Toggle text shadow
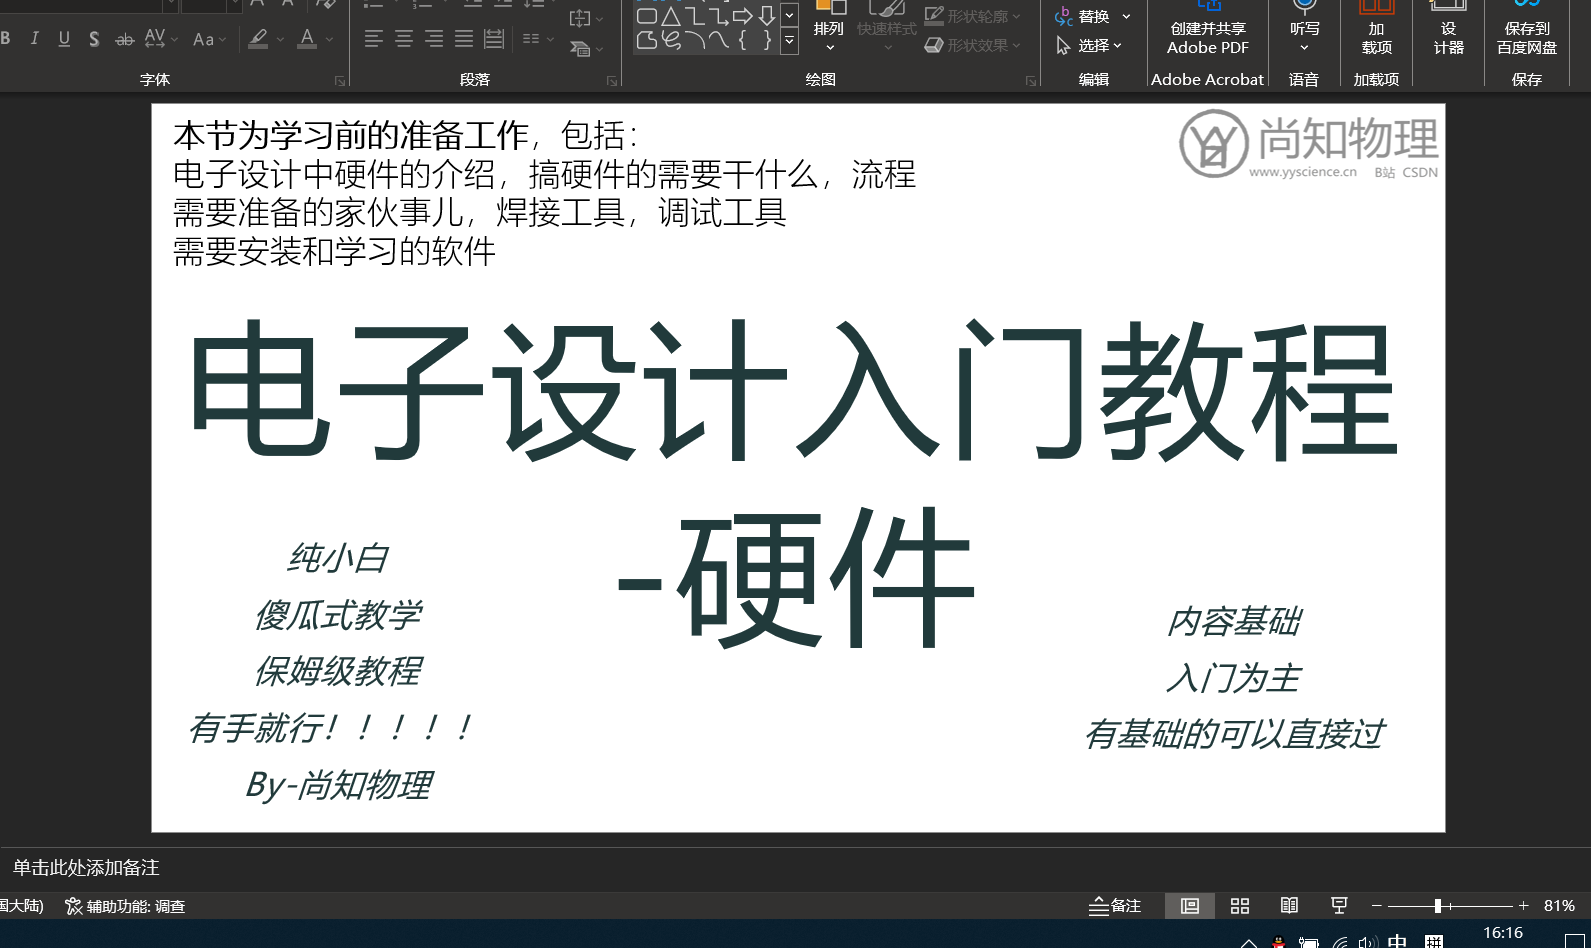This screenshot has width=1591, height=948. pyautogui.click(x=94, y=39)
